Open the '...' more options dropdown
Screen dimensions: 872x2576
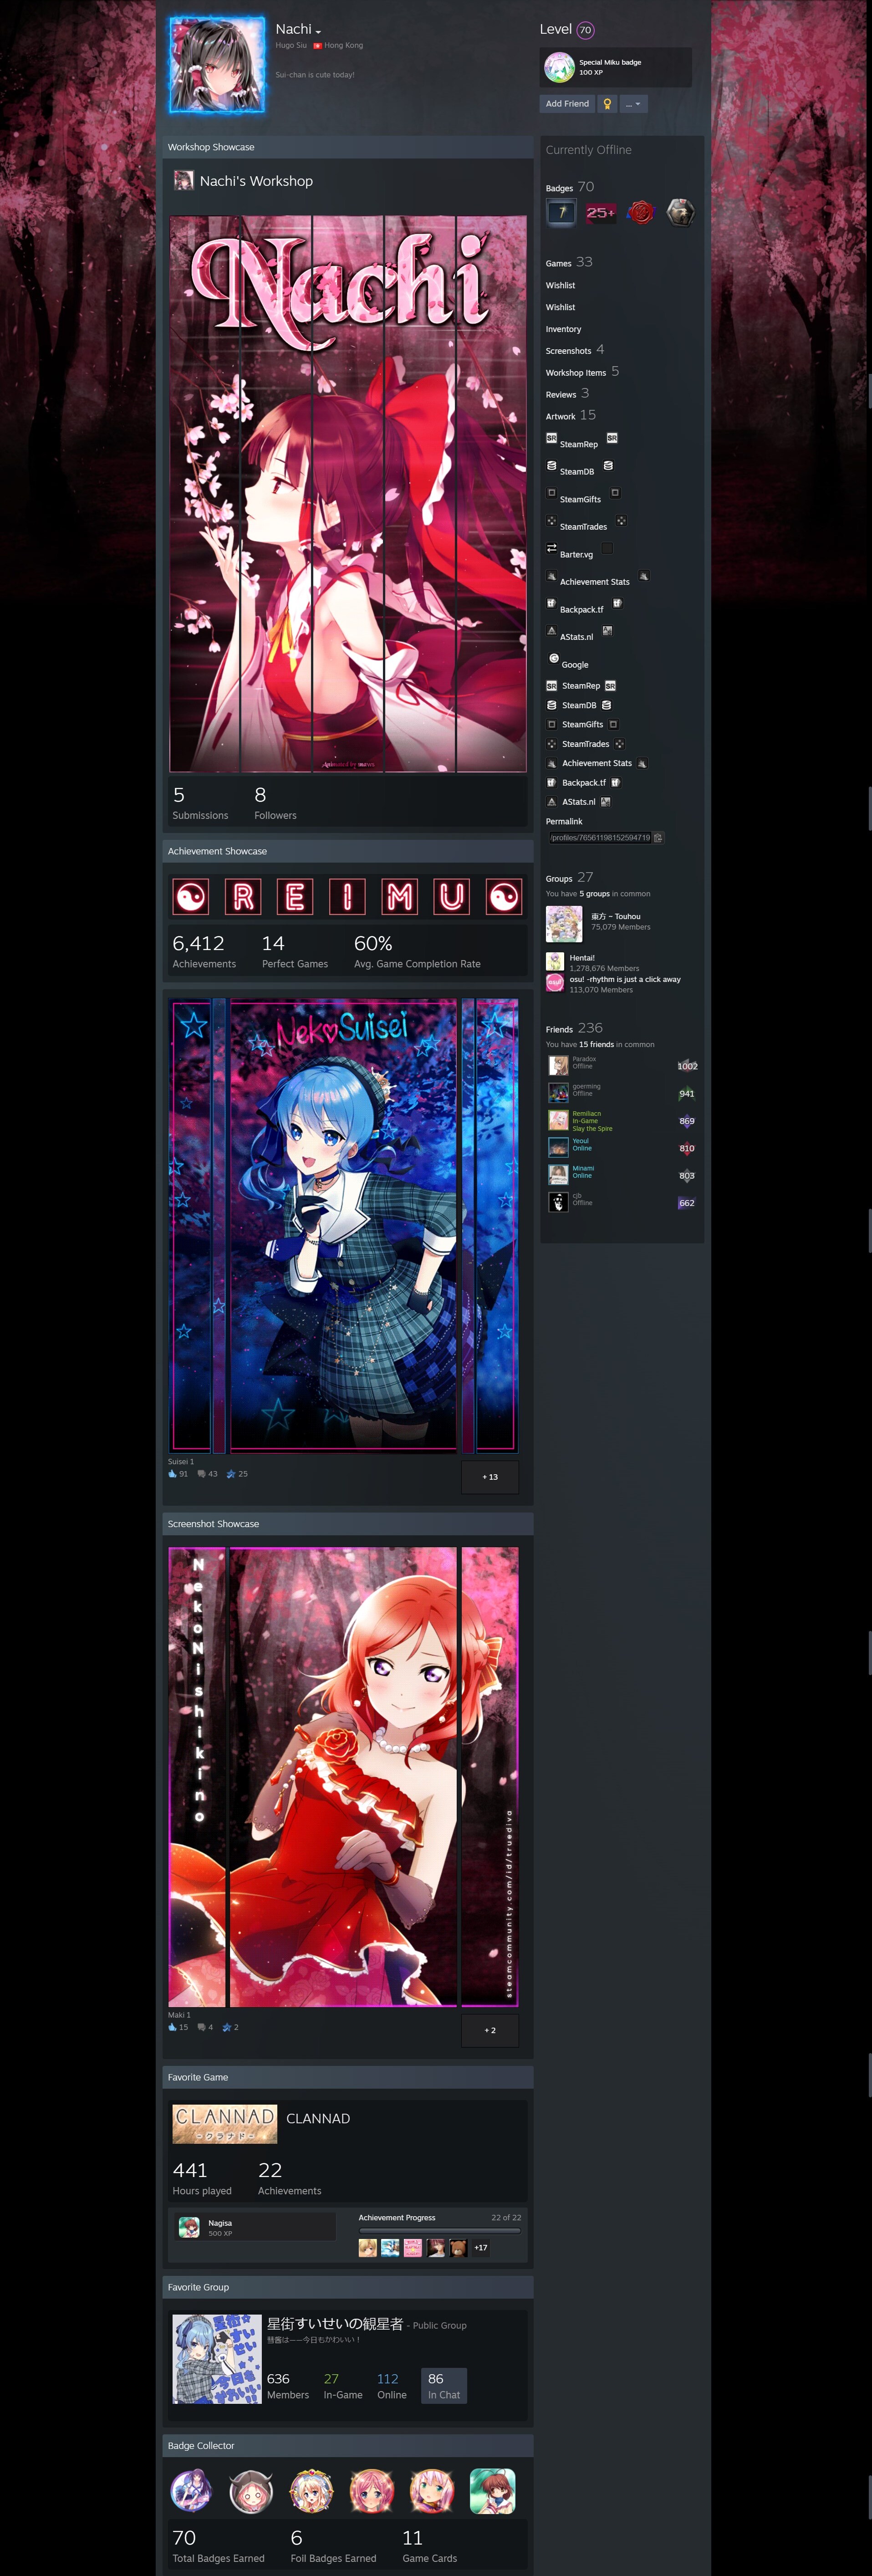pos(634,104)
